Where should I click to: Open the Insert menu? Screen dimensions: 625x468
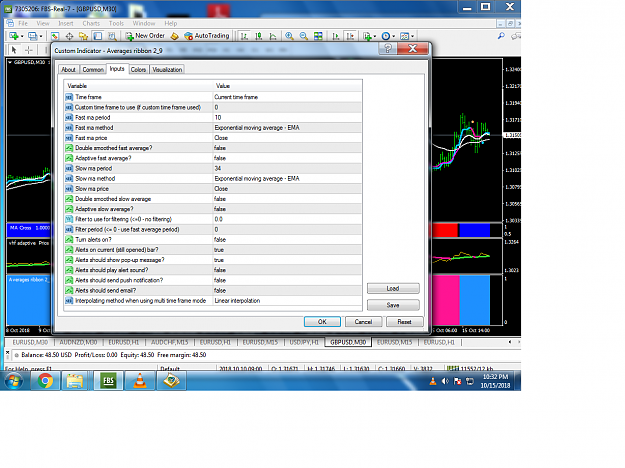pyautogui.click(x=66, y=23)
